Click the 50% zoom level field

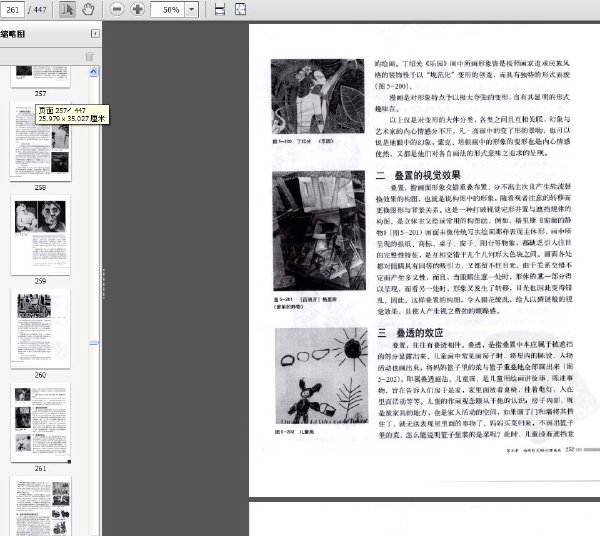point(168,10)
